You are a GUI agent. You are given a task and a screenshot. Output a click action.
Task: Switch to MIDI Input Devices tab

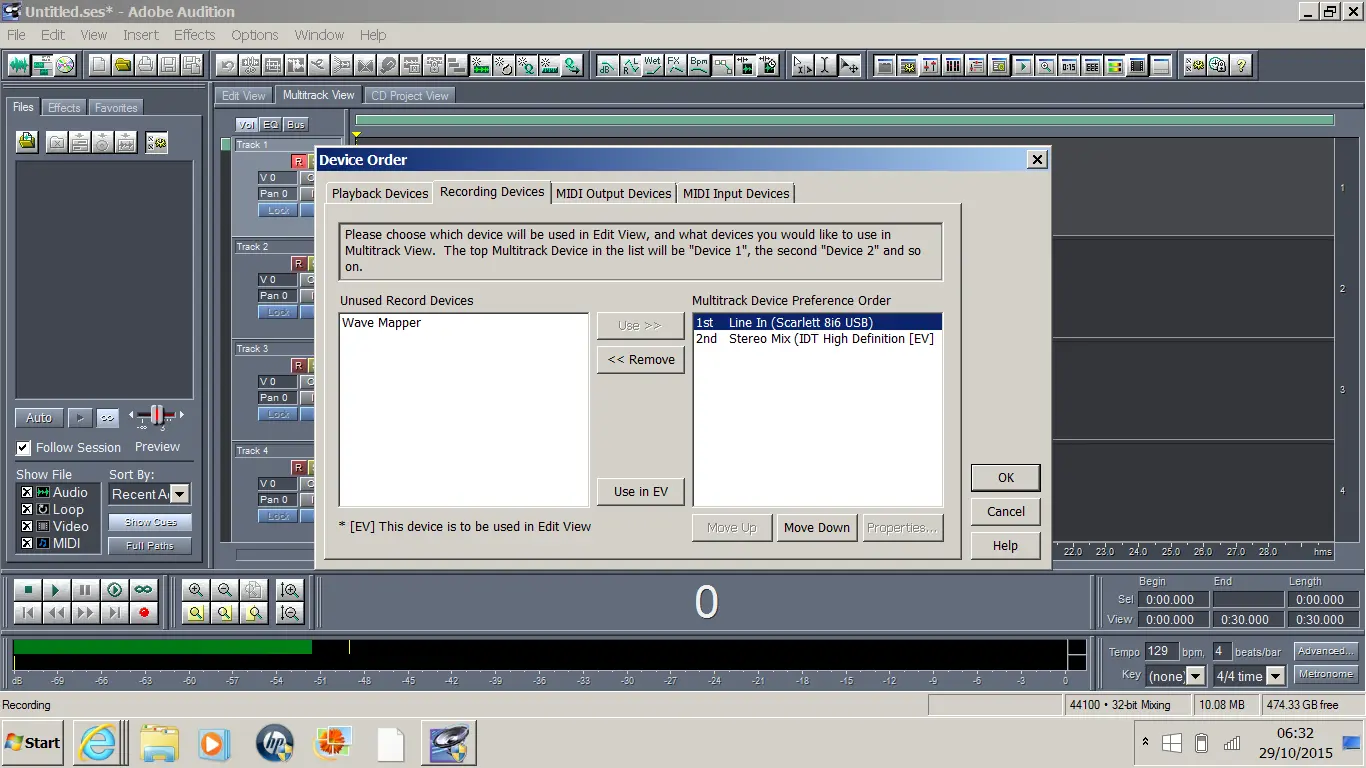(x=736, y=194)
